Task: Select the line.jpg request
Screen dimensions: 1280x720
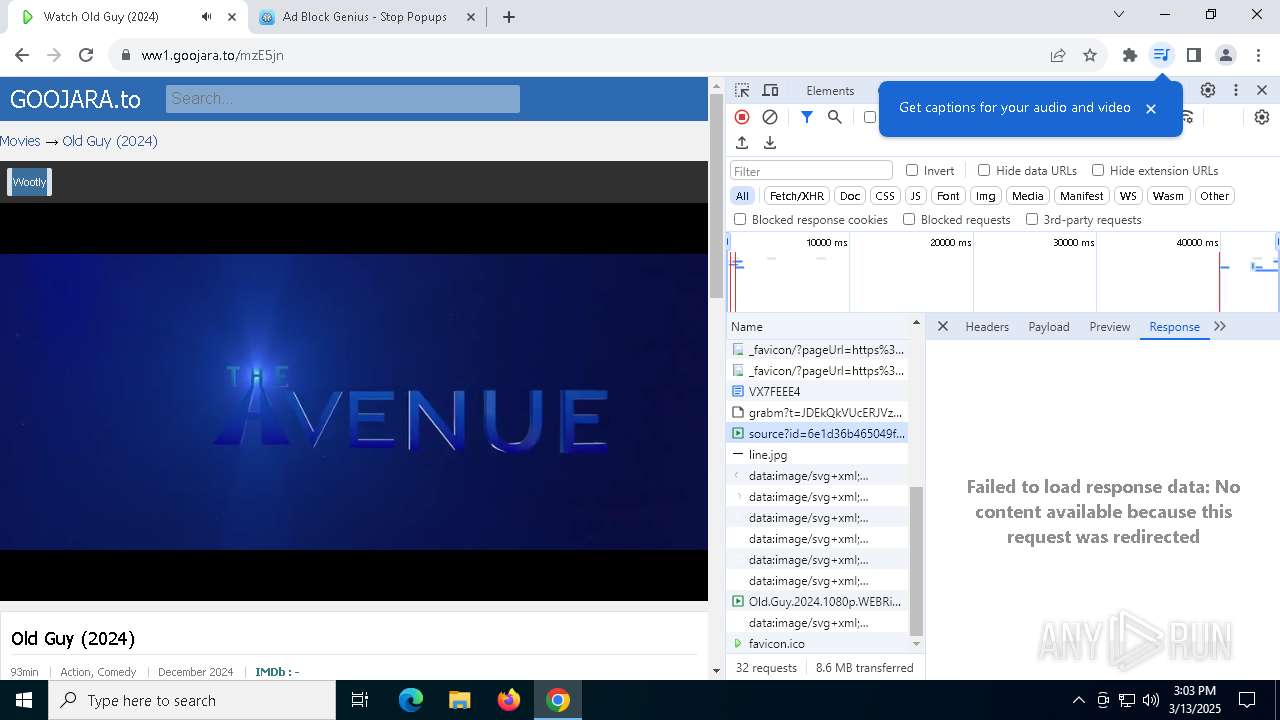Action: tap(819, 454)
